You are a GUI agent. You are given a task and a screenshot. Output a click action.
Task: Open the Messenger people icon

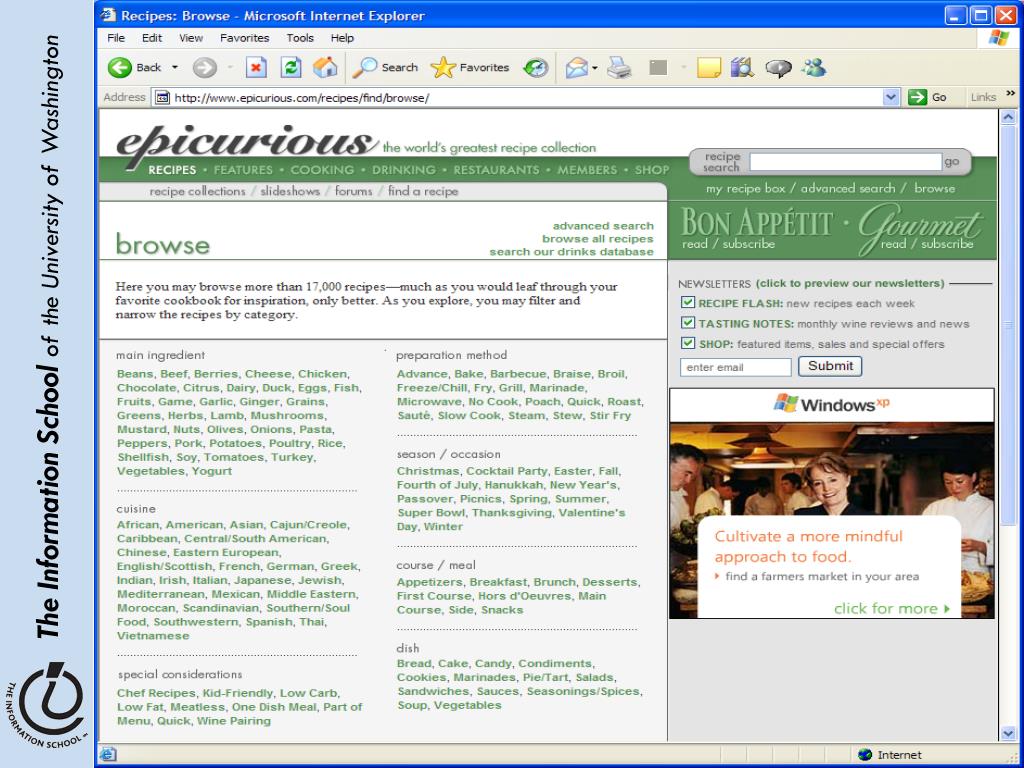[x=814, y=67]
